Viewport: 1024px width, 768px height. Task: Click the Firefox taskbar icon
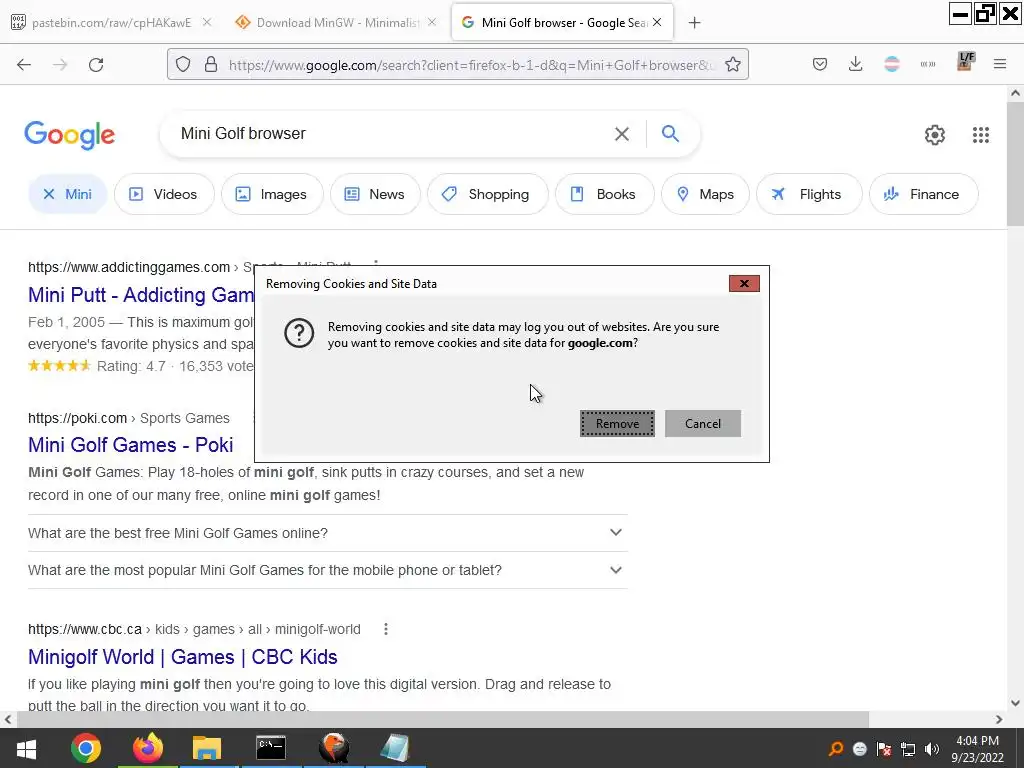pos(148,748)
